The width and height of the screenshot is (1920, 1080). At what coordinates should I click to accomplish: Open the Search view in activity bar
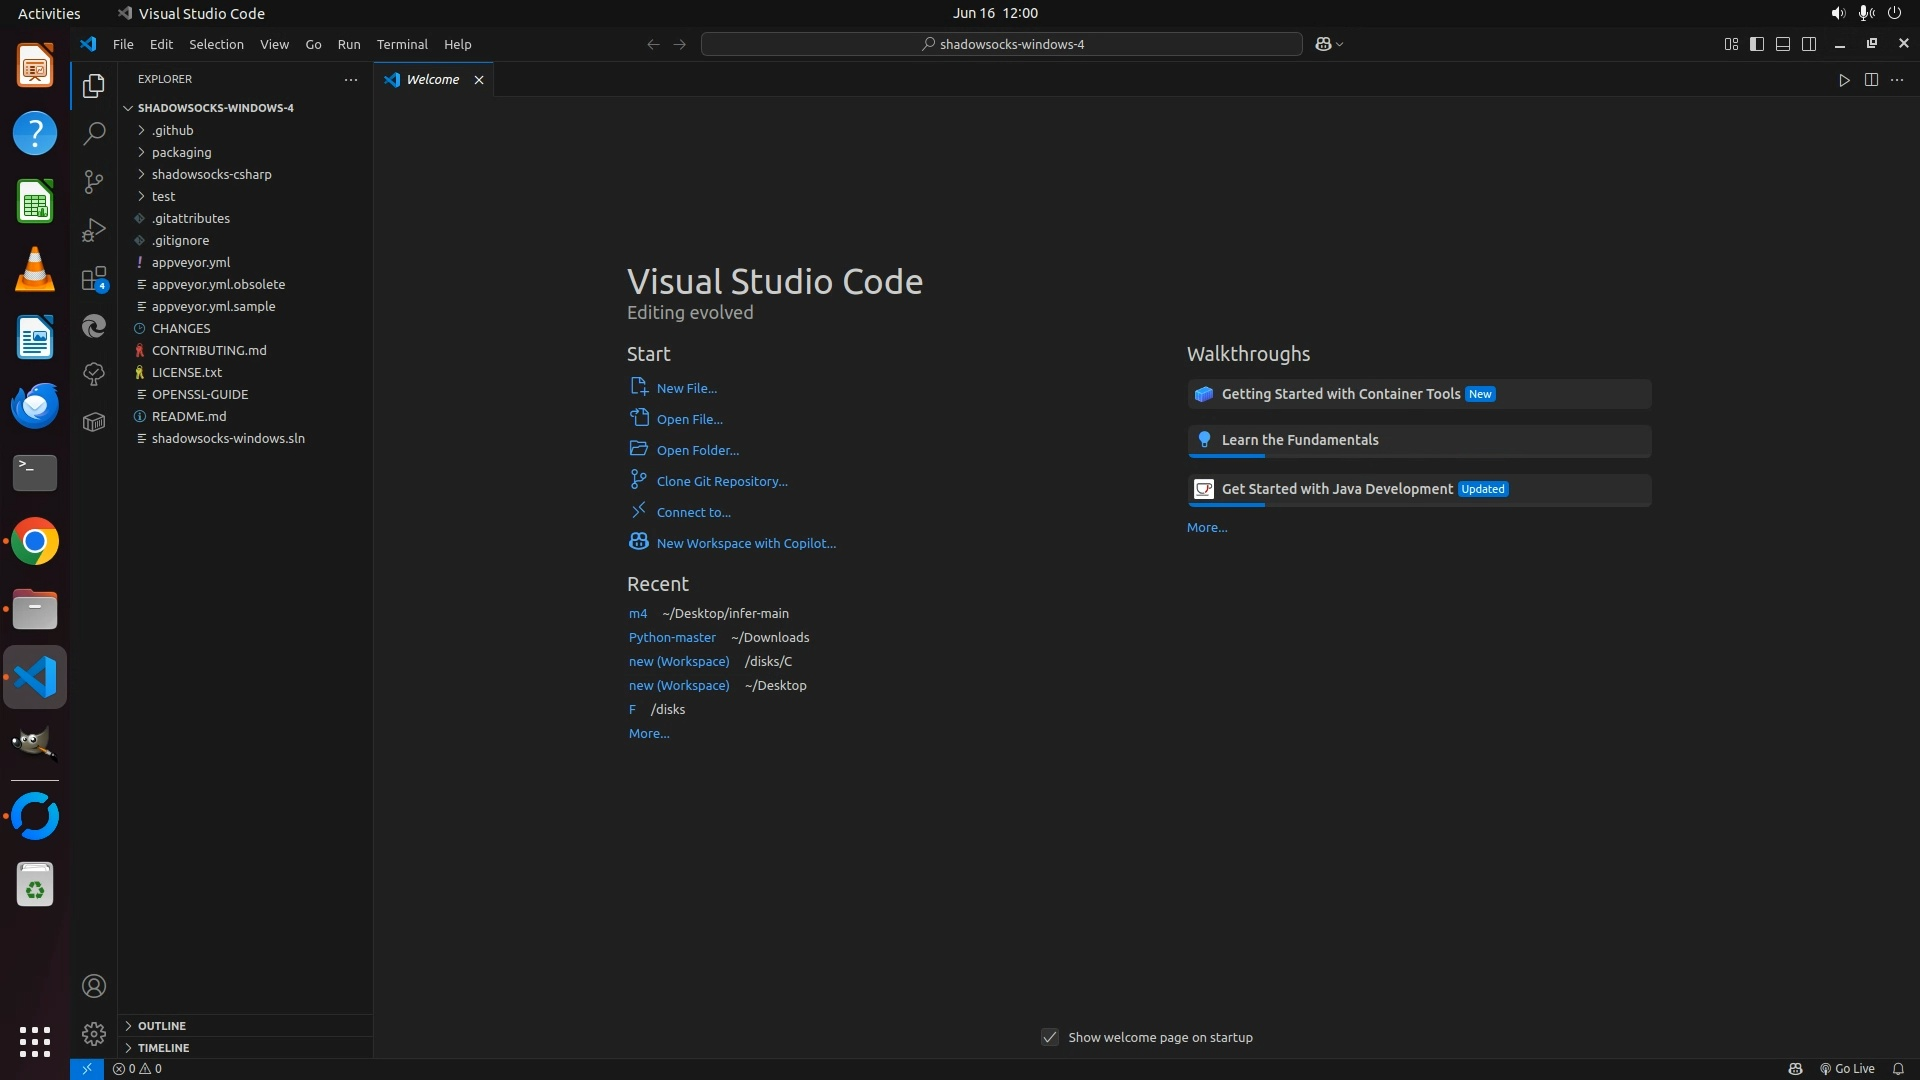94,133
